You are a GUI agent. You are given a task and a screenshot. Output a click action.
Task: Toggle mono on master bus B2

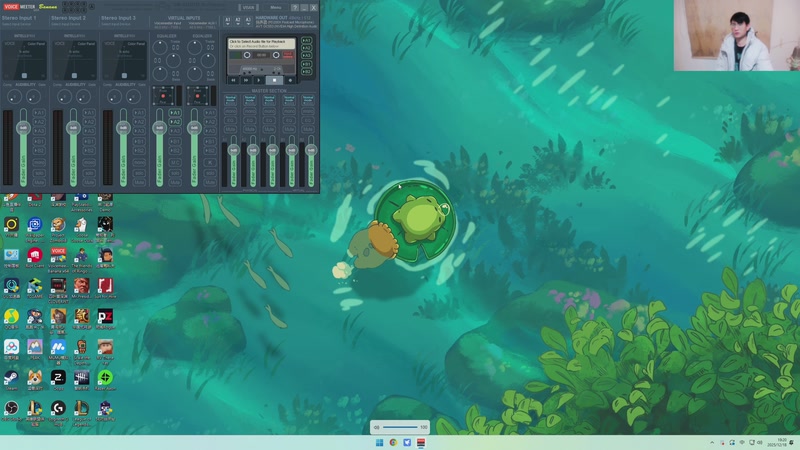pos(308,111)
